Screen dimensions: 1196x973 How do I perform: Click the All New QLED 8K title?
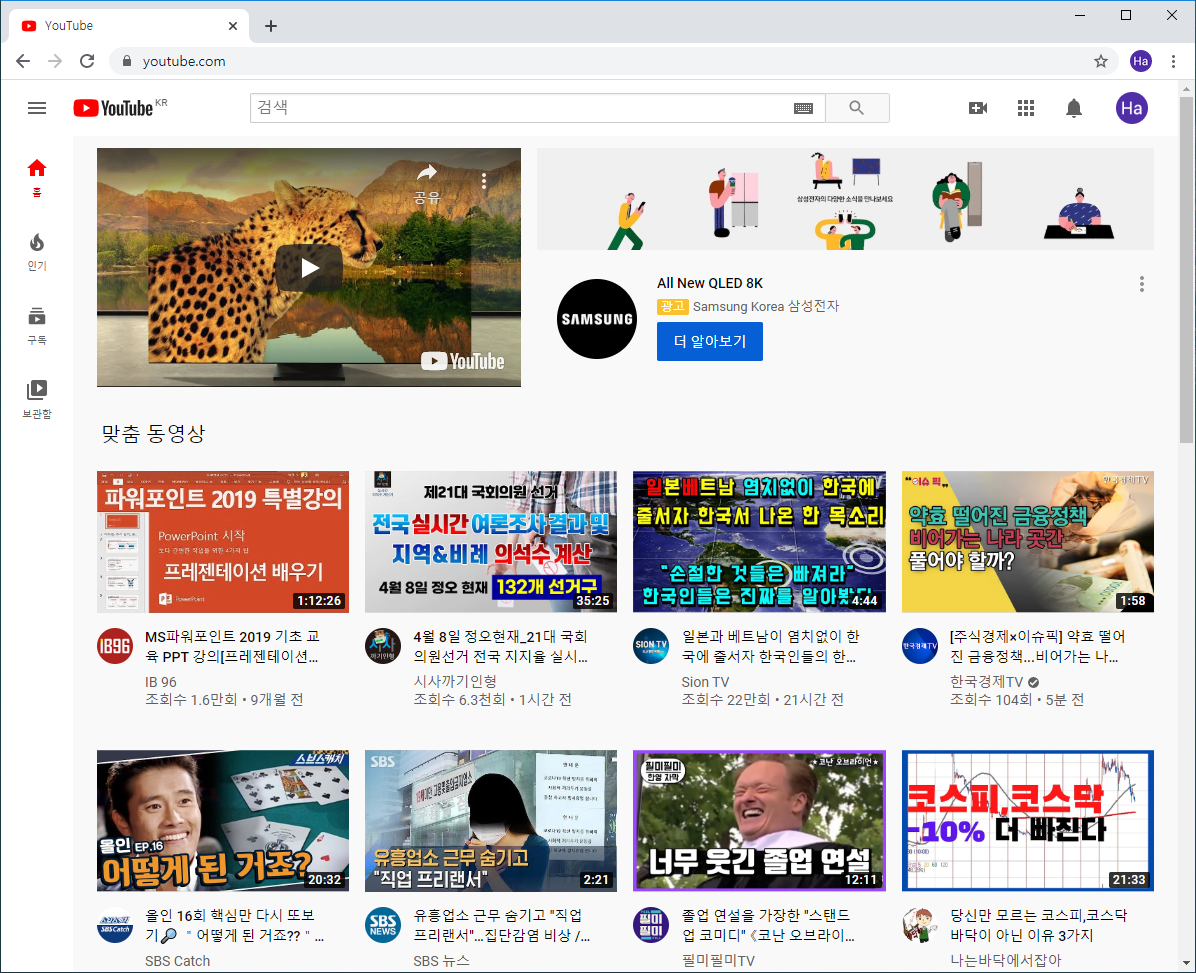710,283
